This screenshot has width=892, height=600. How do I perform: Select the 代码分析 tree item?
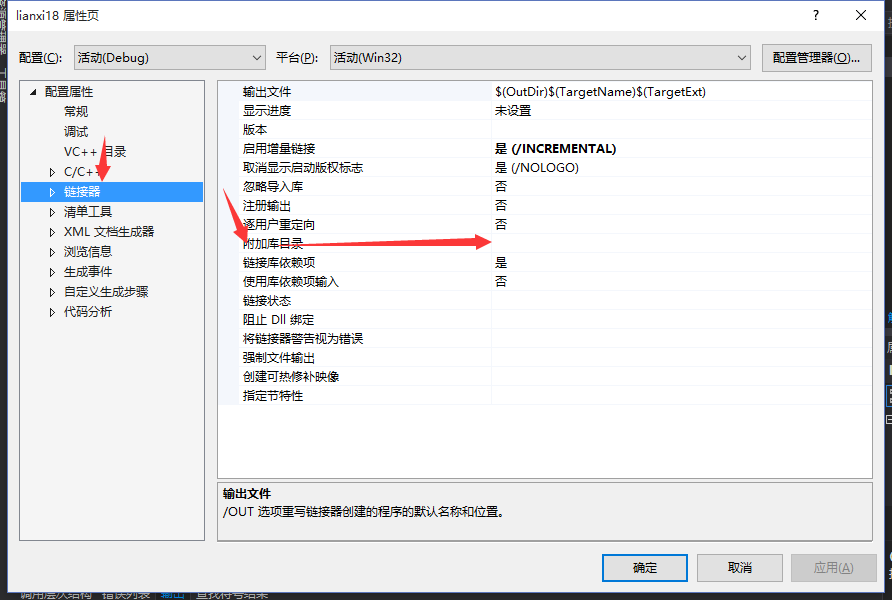coord(88,312)
